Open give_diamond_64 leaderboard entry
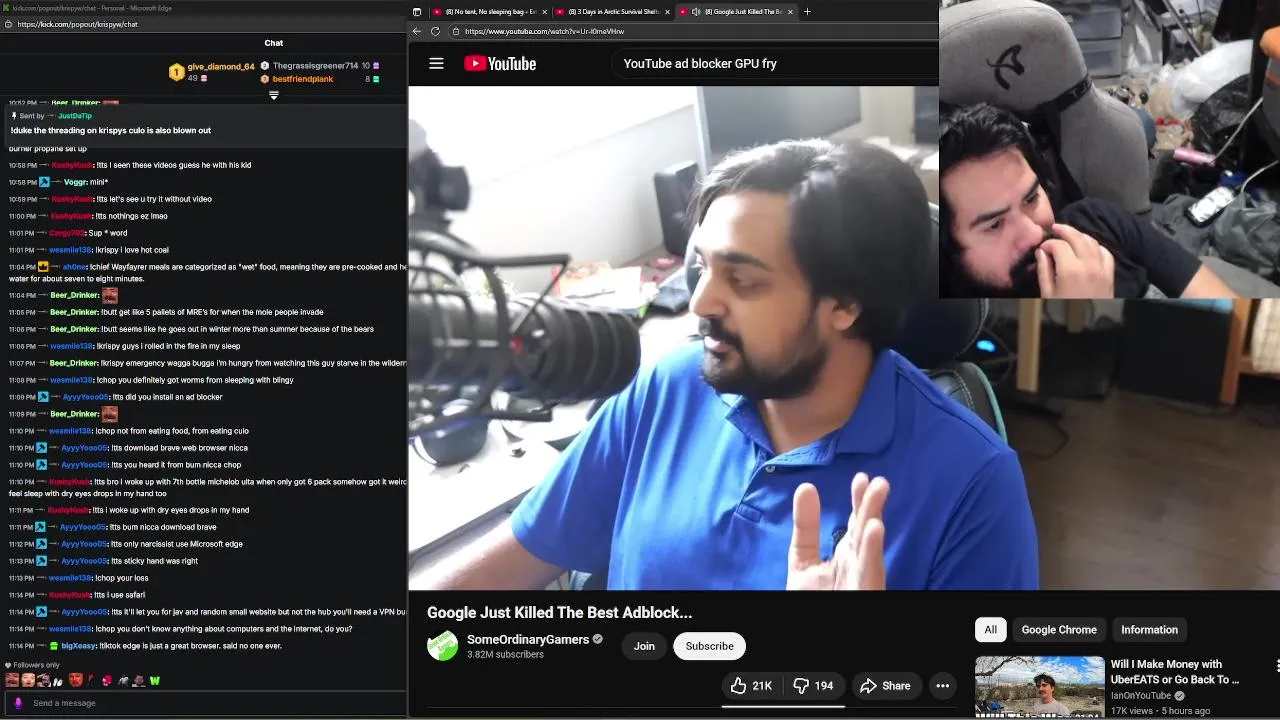Screen dimensions: 1280x720 212,72
